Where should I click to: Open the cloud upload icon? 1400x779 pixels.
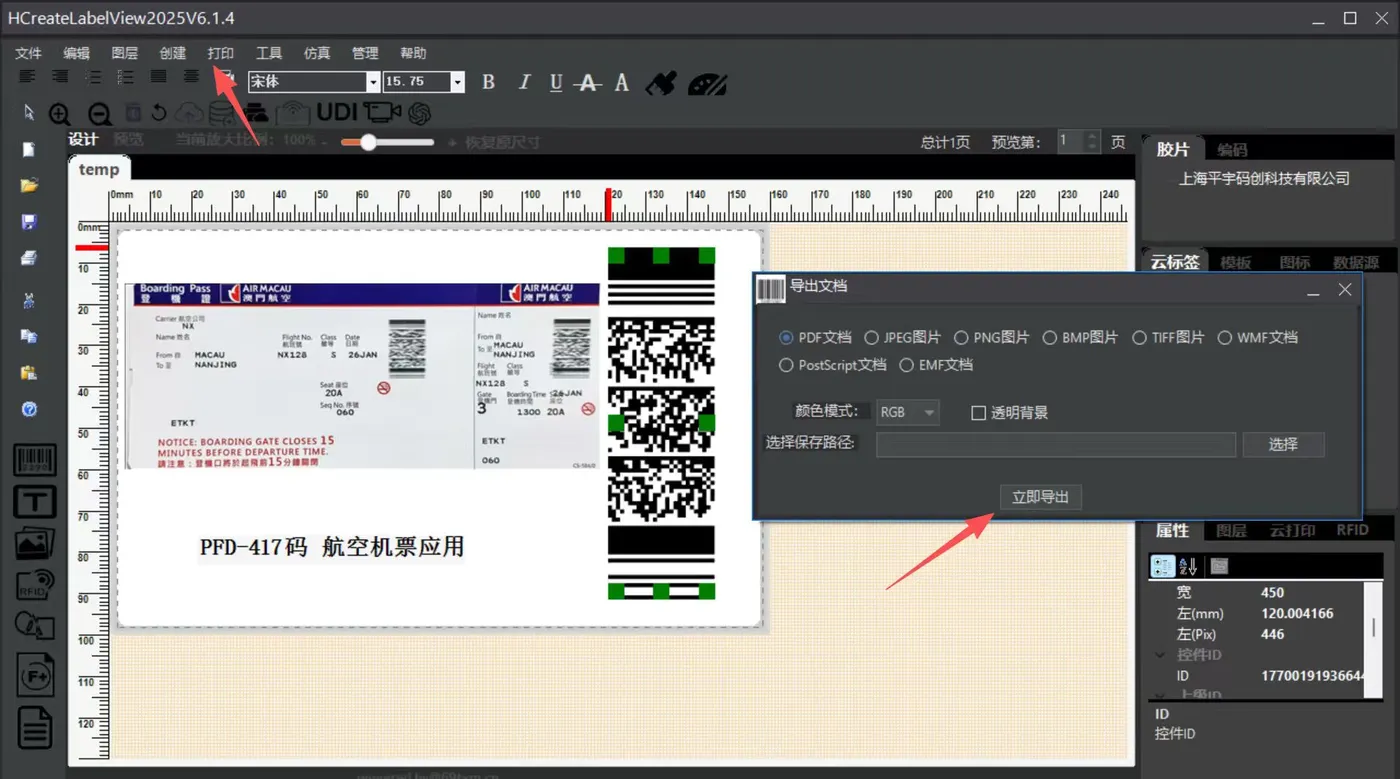[189, 113]
